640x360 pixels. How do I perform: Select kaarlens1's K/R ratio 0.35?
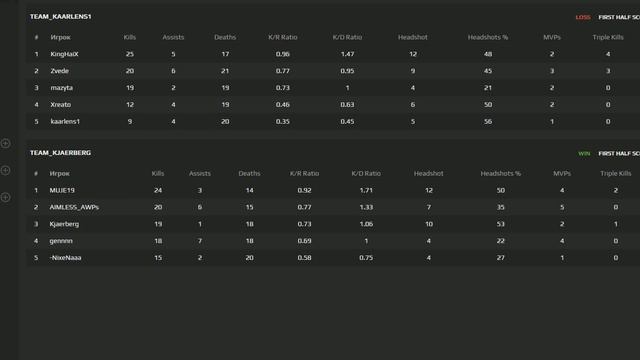click(282, 121)
